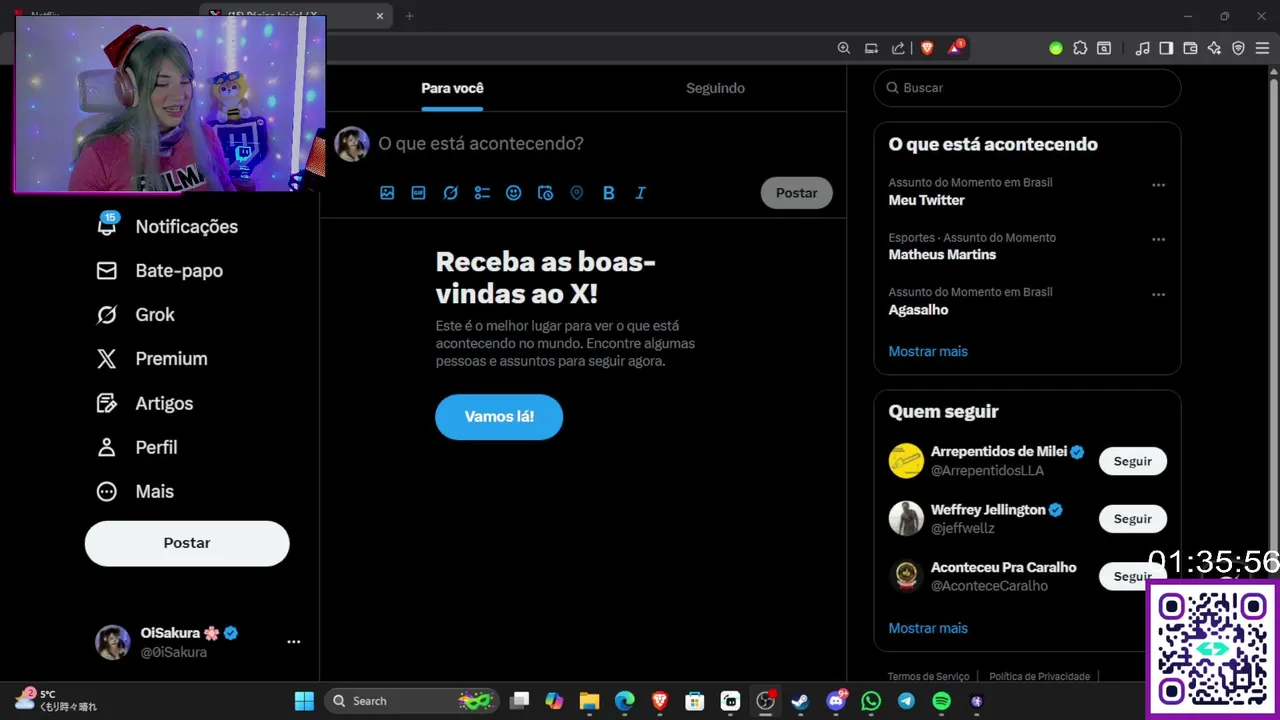This screenshot has height=720, width=1280.
Task: Open Leo AI sparkle icon
Action: pyautogui.click(x=1214, y=48)
